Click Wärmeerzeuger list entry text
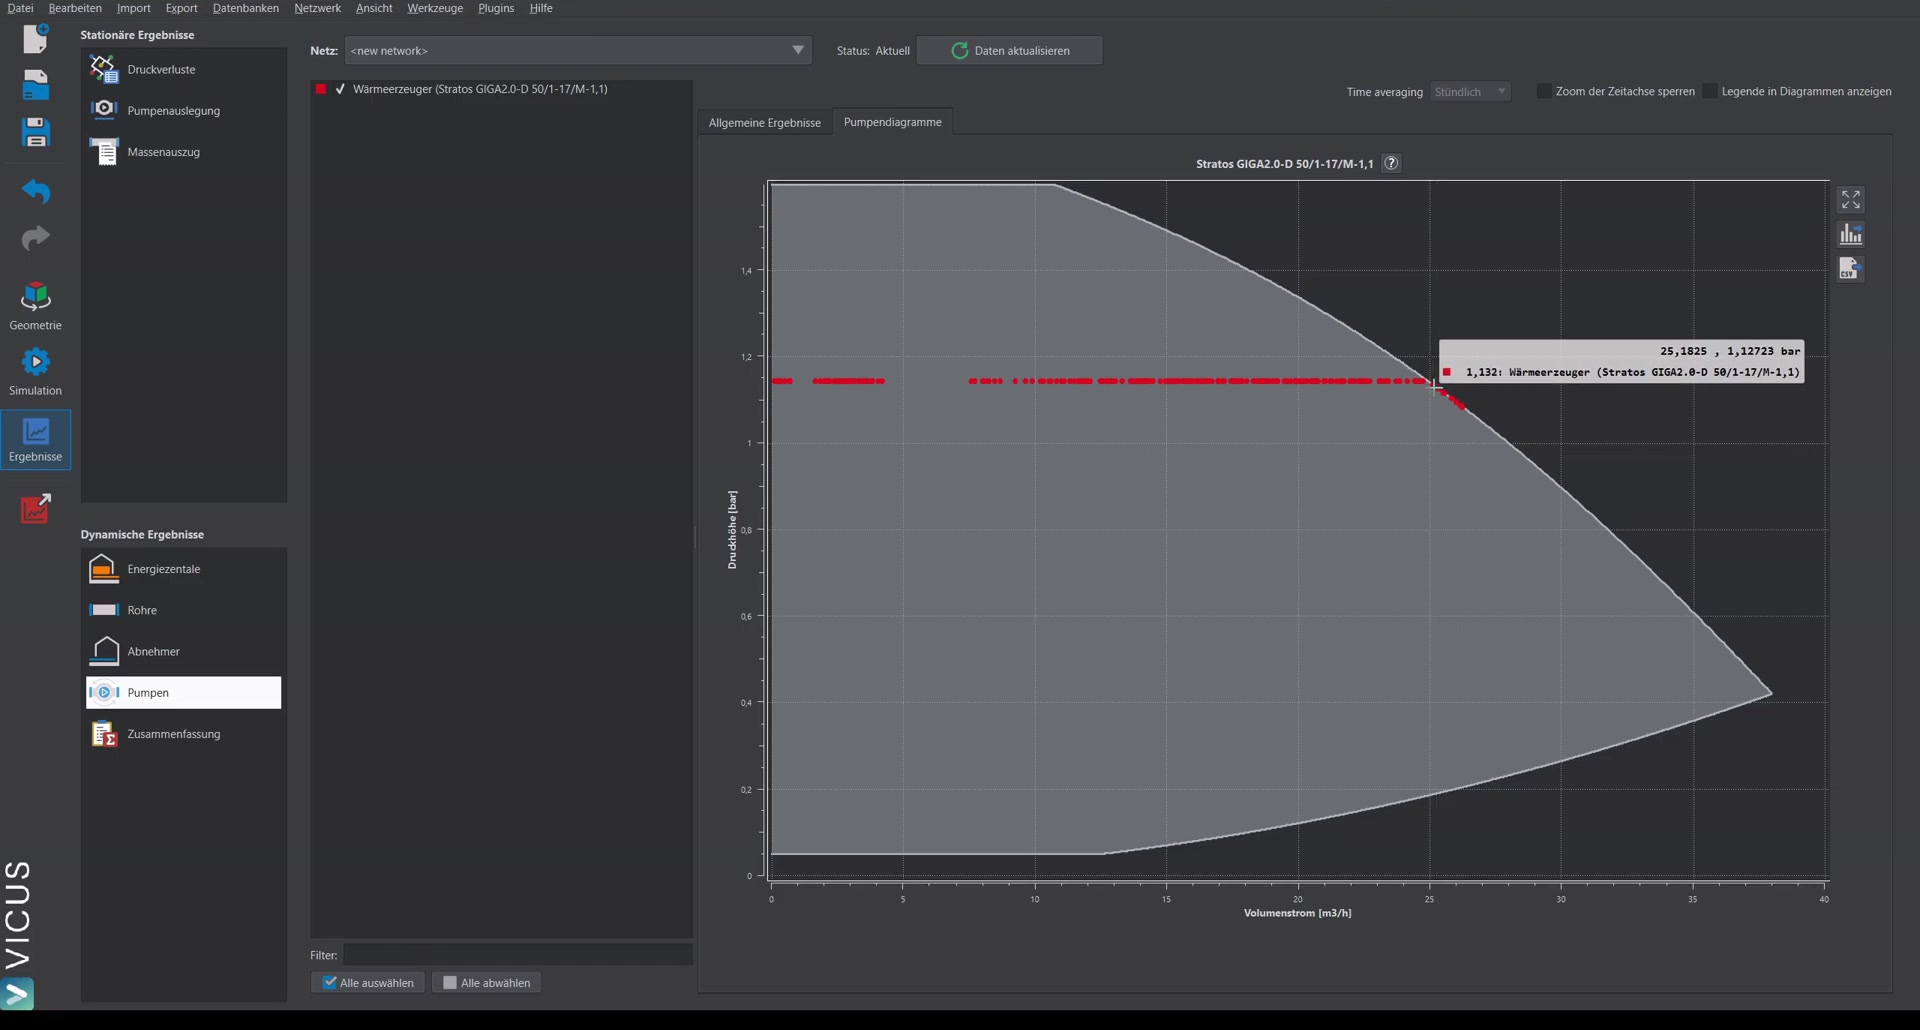 (480, 89)
